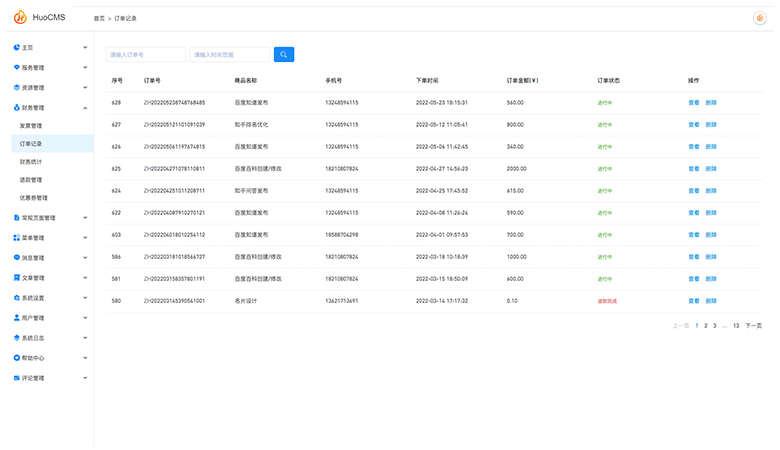Click the 消息管理 chat bubble icon
Viewport: 780px width, 450px height.
(16, 258)
